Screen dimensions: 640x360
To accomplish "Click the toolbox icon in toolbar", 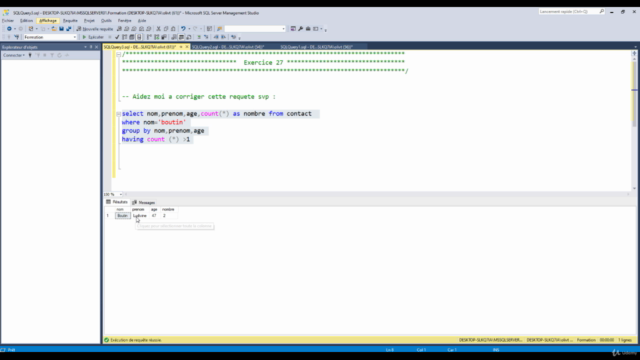I will click(308, 29).
